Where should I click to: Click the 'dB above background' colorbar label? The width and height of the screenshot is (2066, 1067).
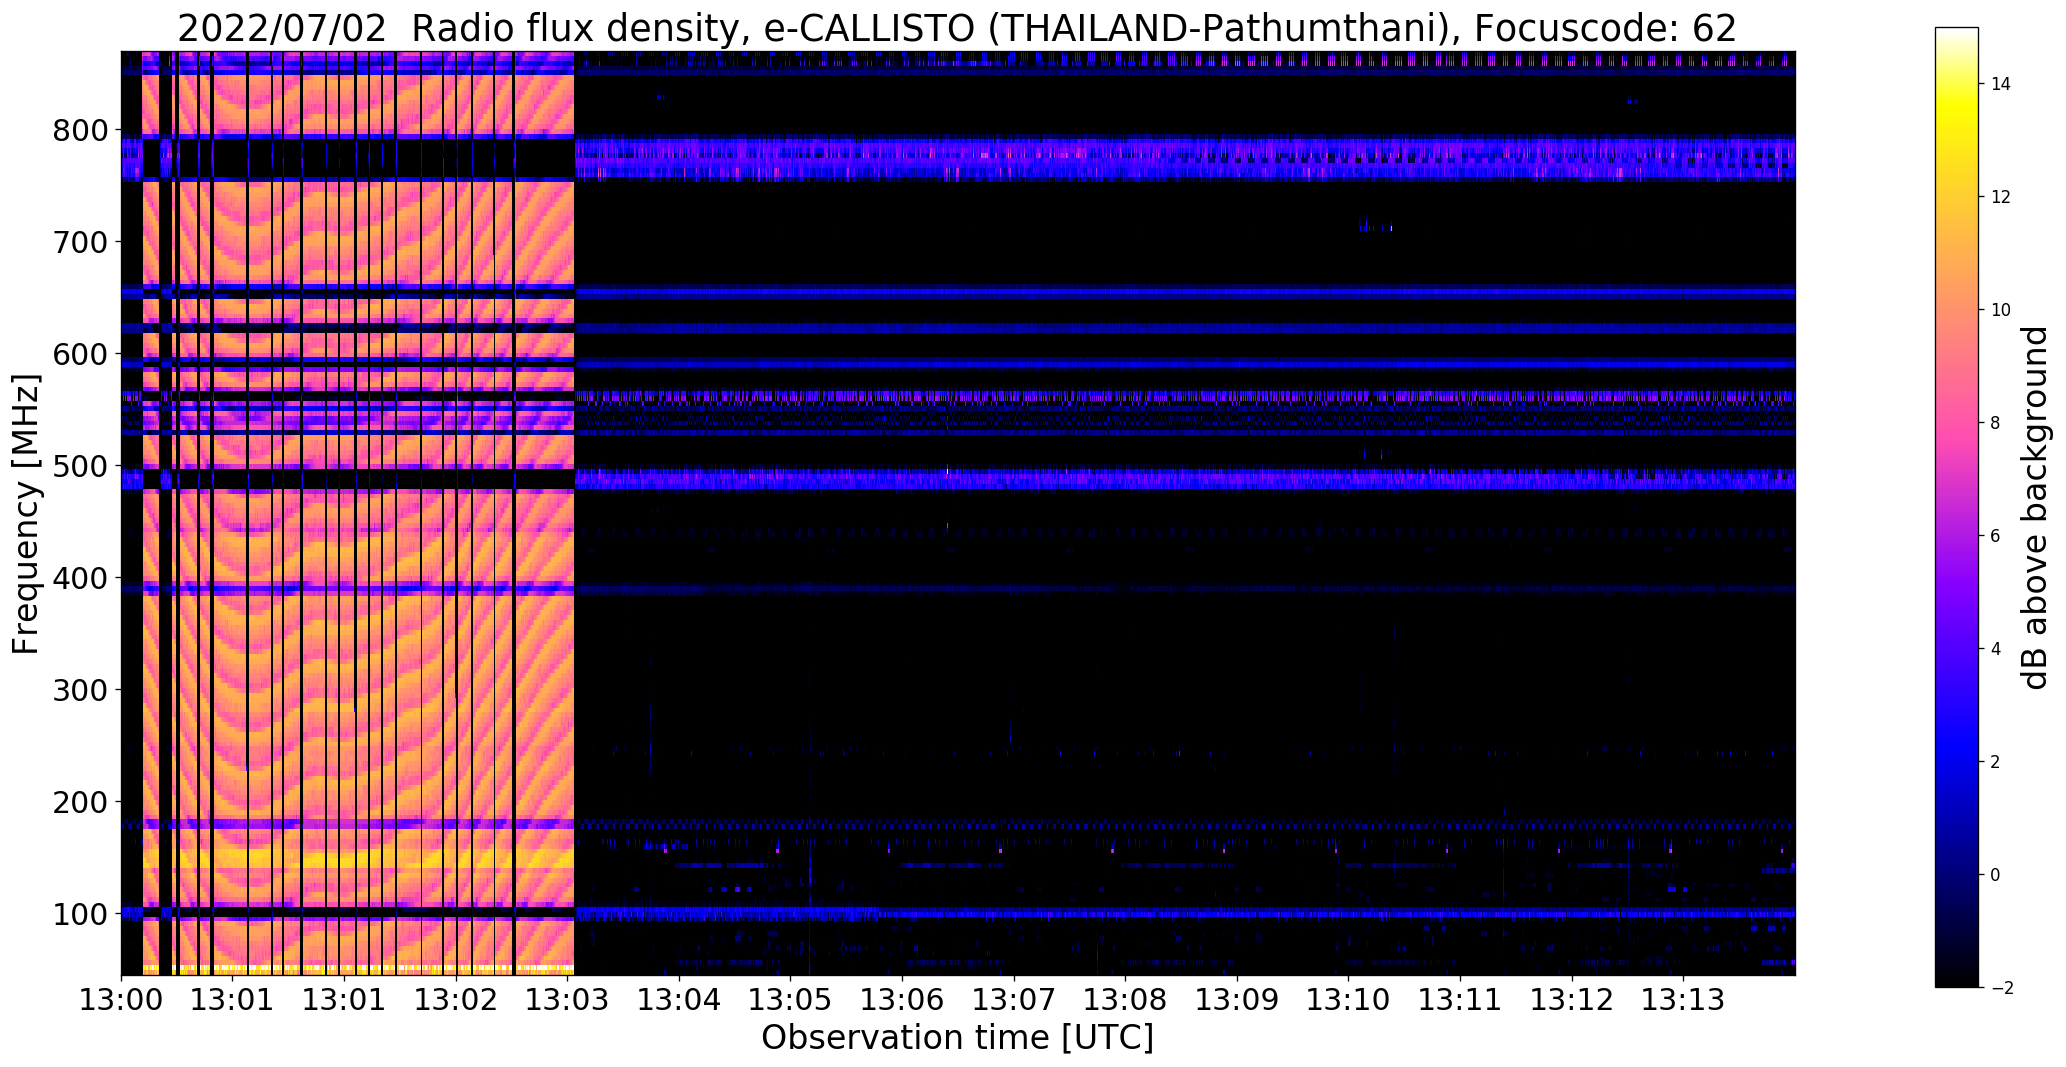pyautogui.click(x=2035, y=508)
